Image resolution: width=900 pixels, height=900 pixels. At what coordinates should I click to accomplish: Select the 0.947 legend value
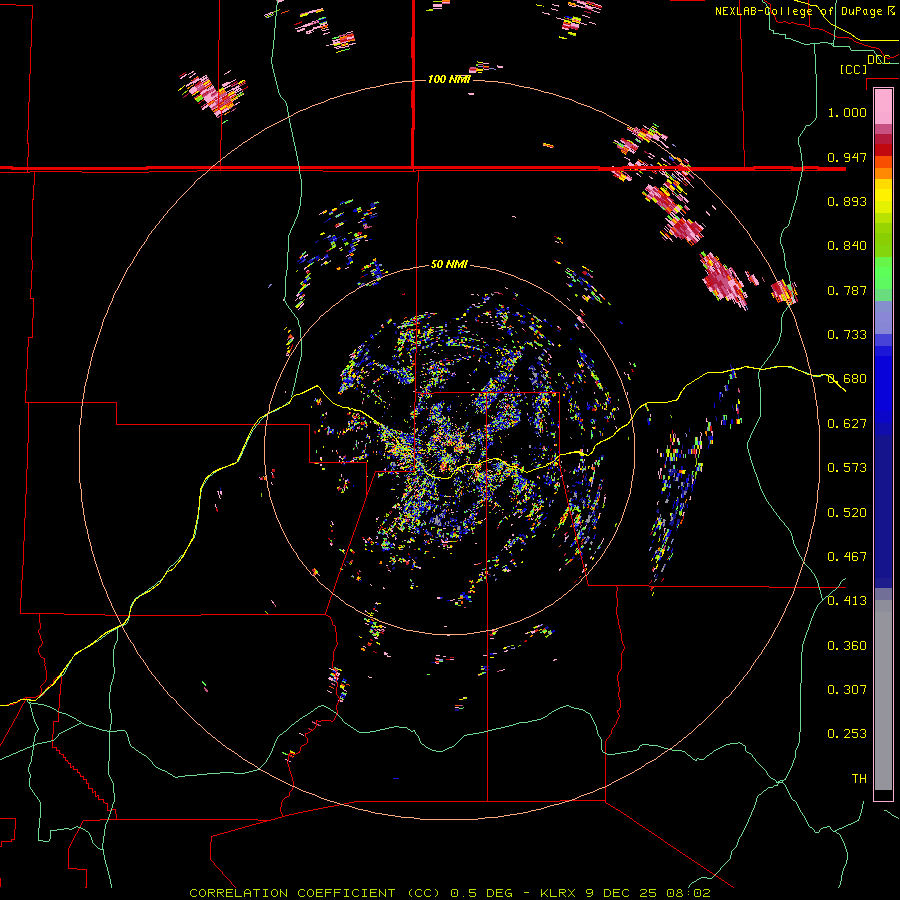(x=847, y=157)
